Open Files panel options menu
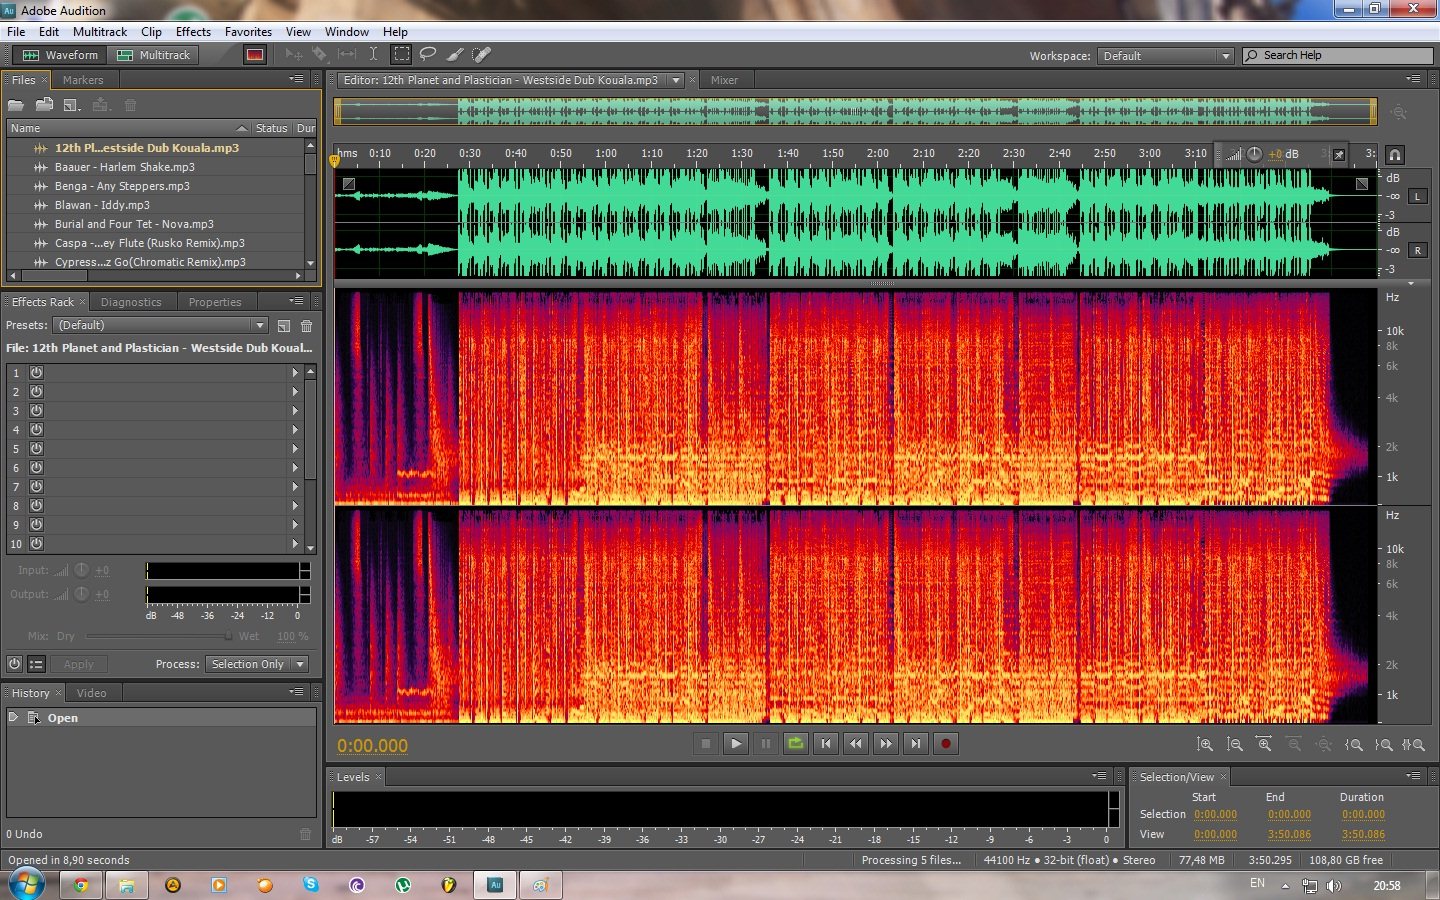The image size is (1440, 900). (296, 79)
